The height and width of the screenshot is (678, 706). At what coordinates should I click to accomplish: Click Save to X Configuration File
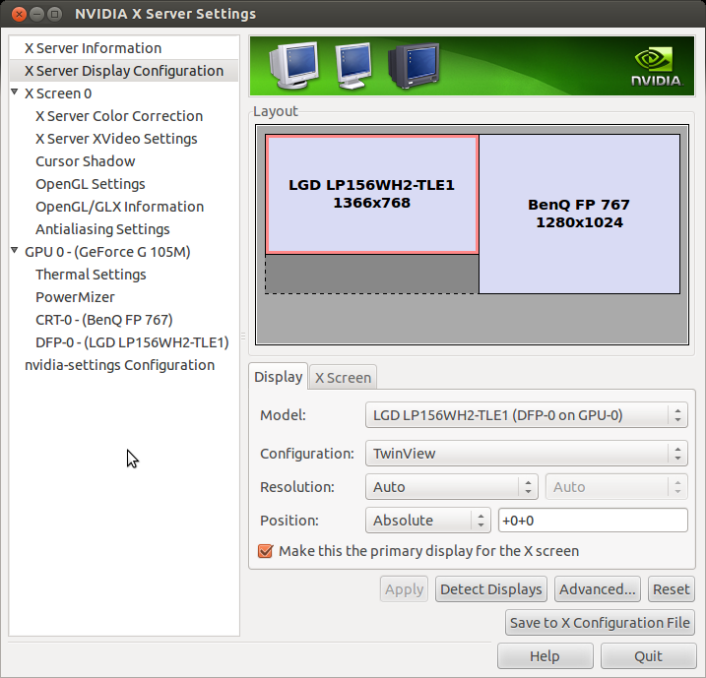click(600, 622)
